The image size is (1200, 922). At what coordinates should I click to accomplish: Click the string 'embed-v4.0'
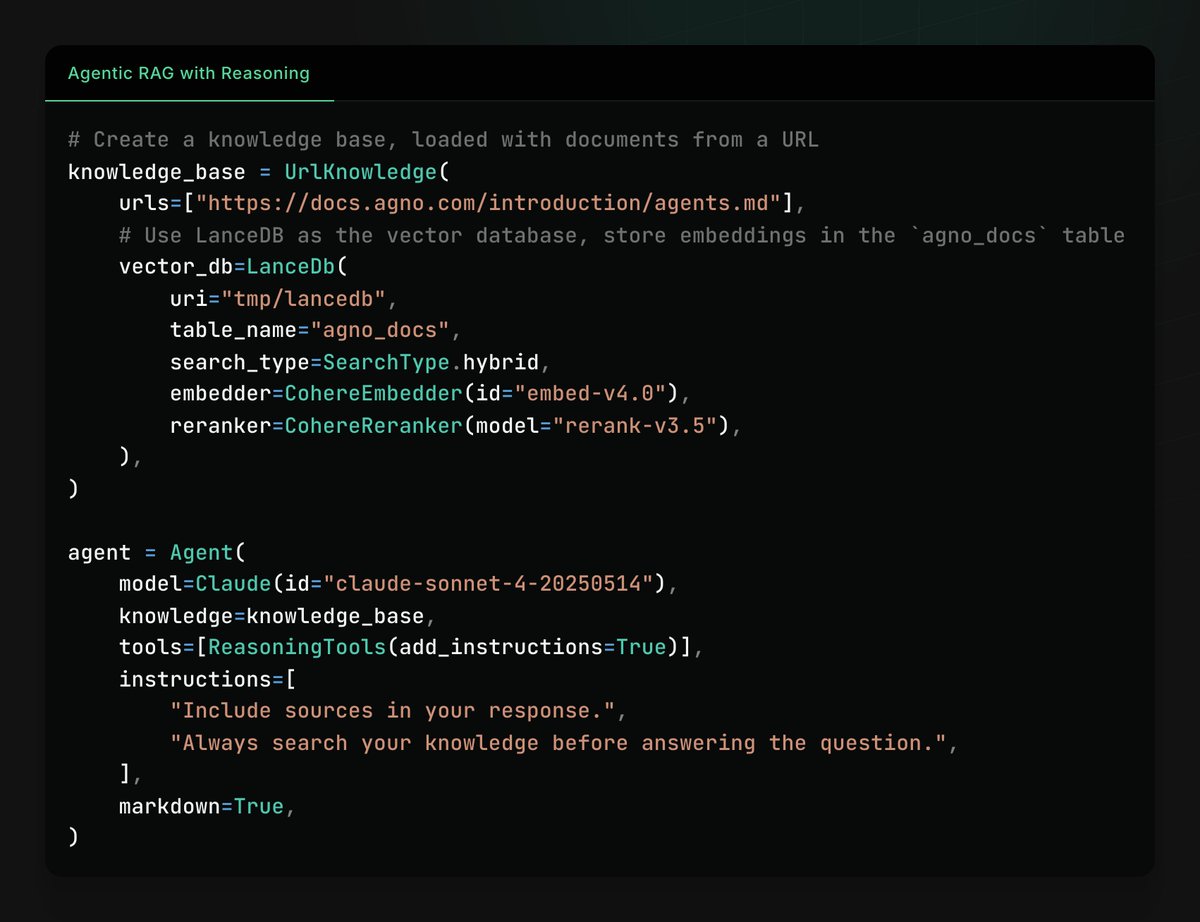pos(591,395)
